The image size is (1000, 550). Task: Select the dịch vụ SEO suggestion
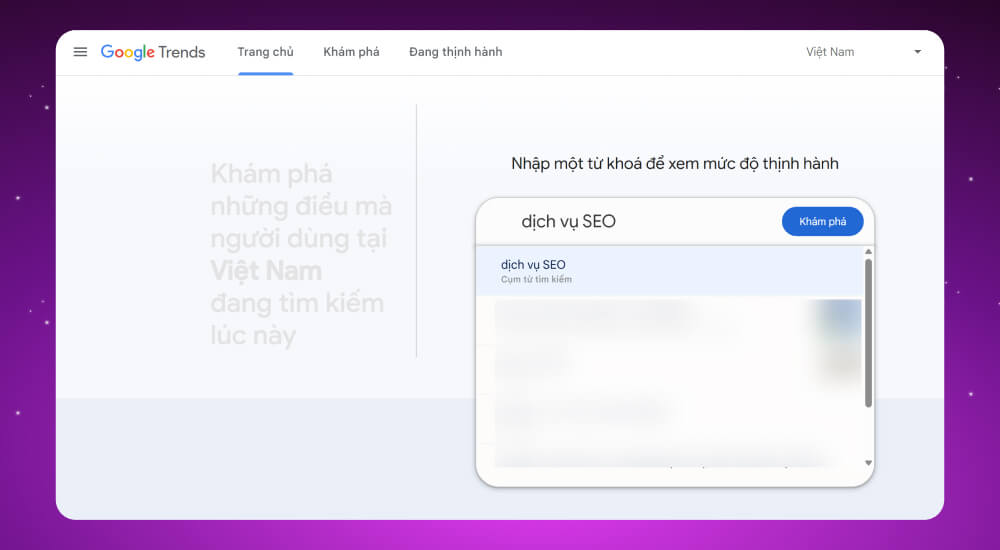[670, 271]
